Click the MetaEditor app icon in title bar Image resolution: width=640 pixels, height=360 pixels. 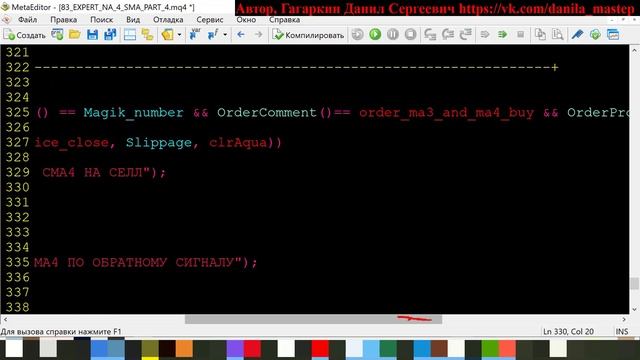tap(5, 7)
